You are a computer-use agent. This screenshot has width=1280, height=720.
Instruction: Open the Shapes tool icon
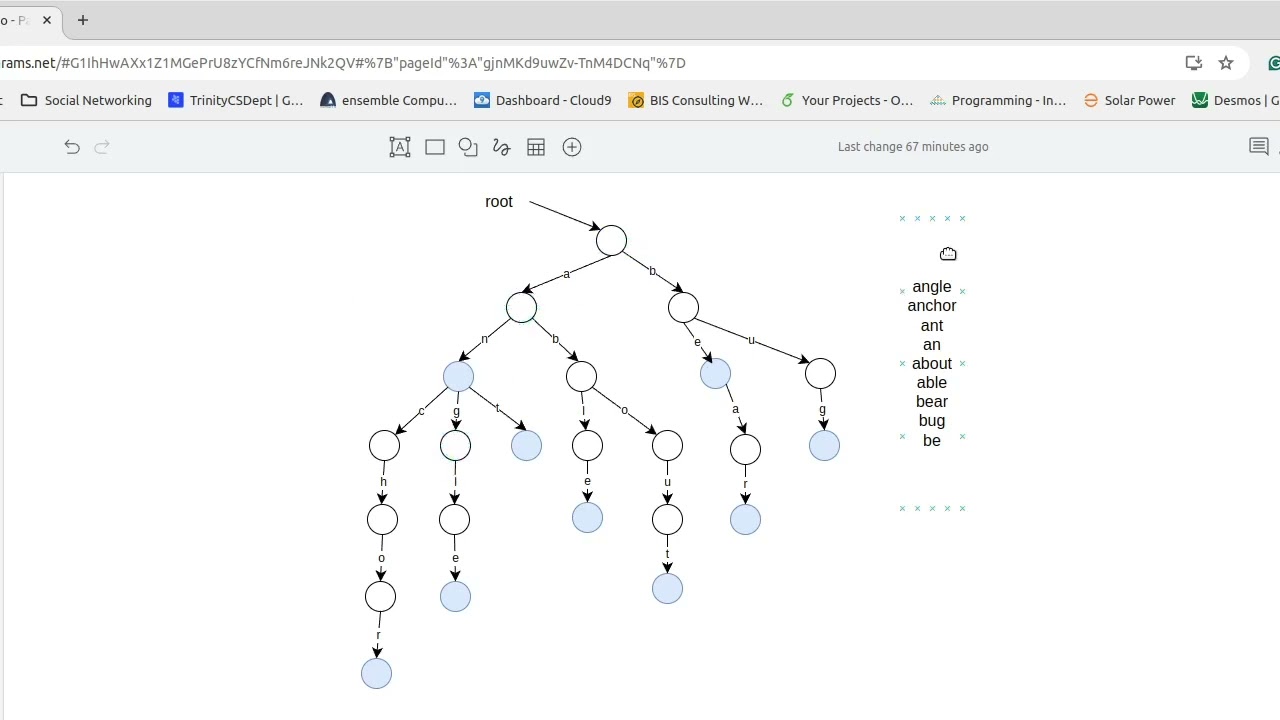coord(468,147)
